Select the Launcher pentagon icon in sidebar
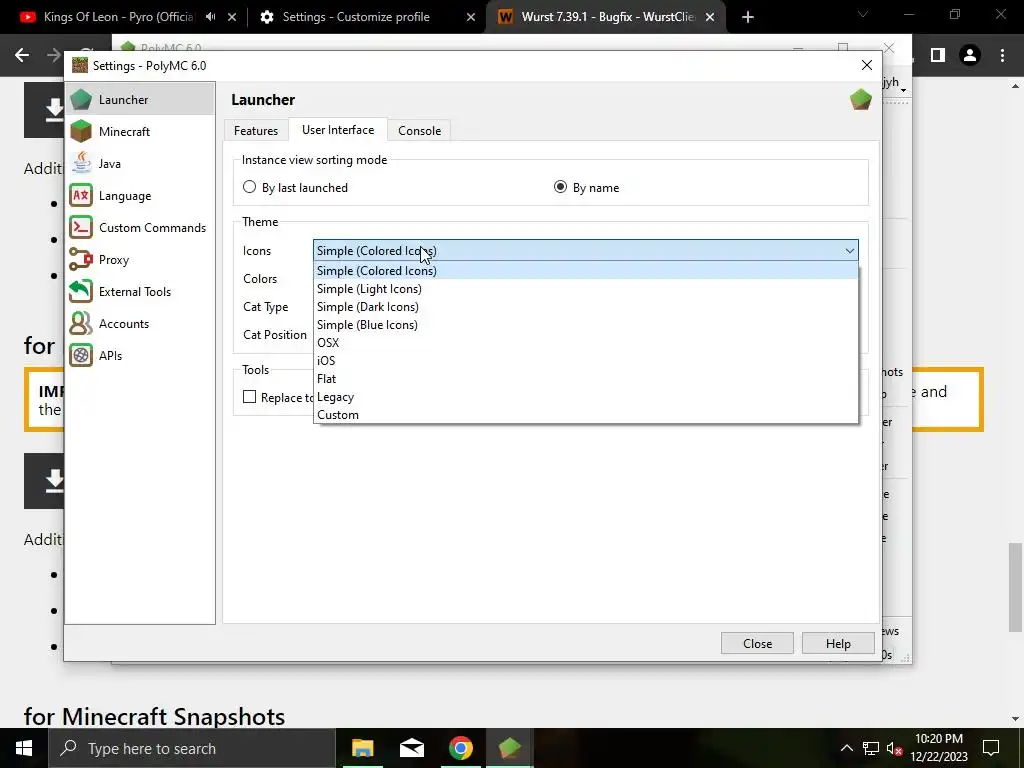The image size is (1024, 768). tap(81, 99)
